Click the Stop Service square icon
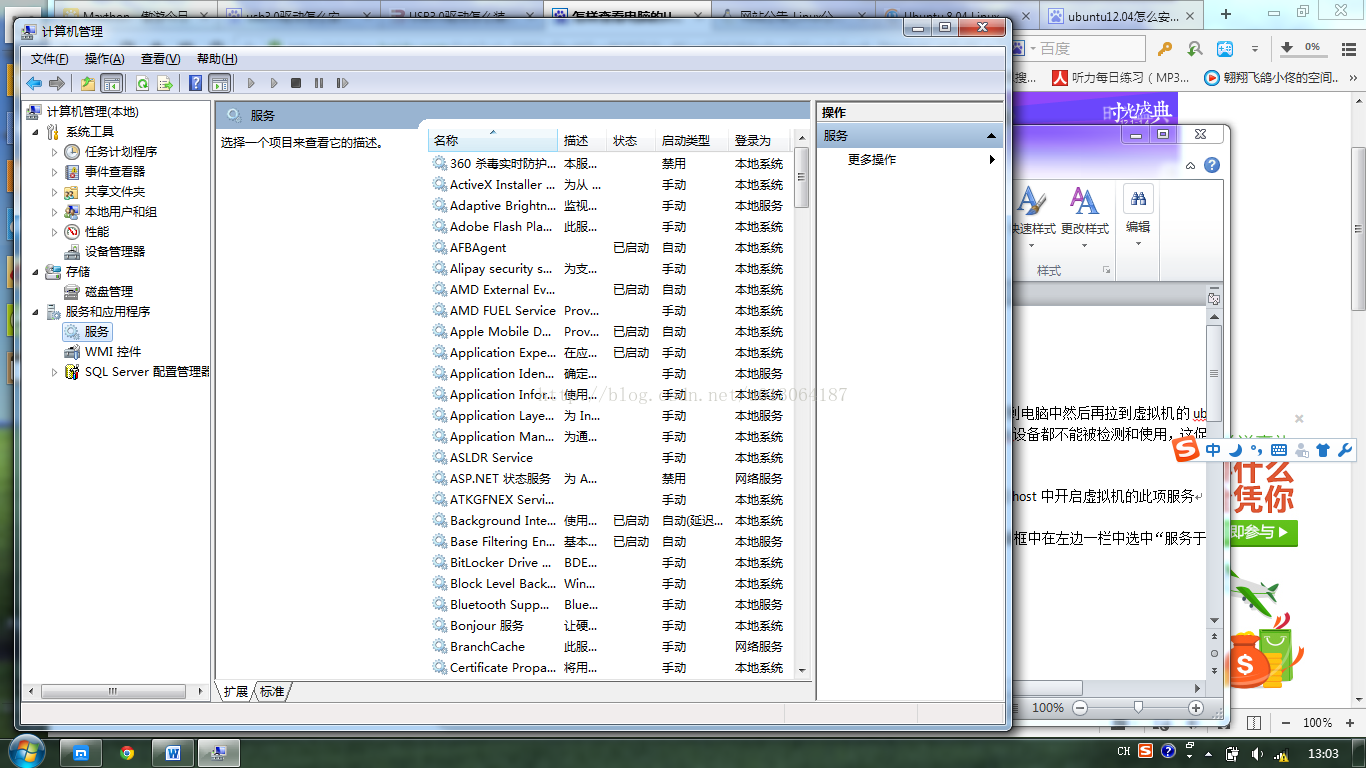 (296, 84)
